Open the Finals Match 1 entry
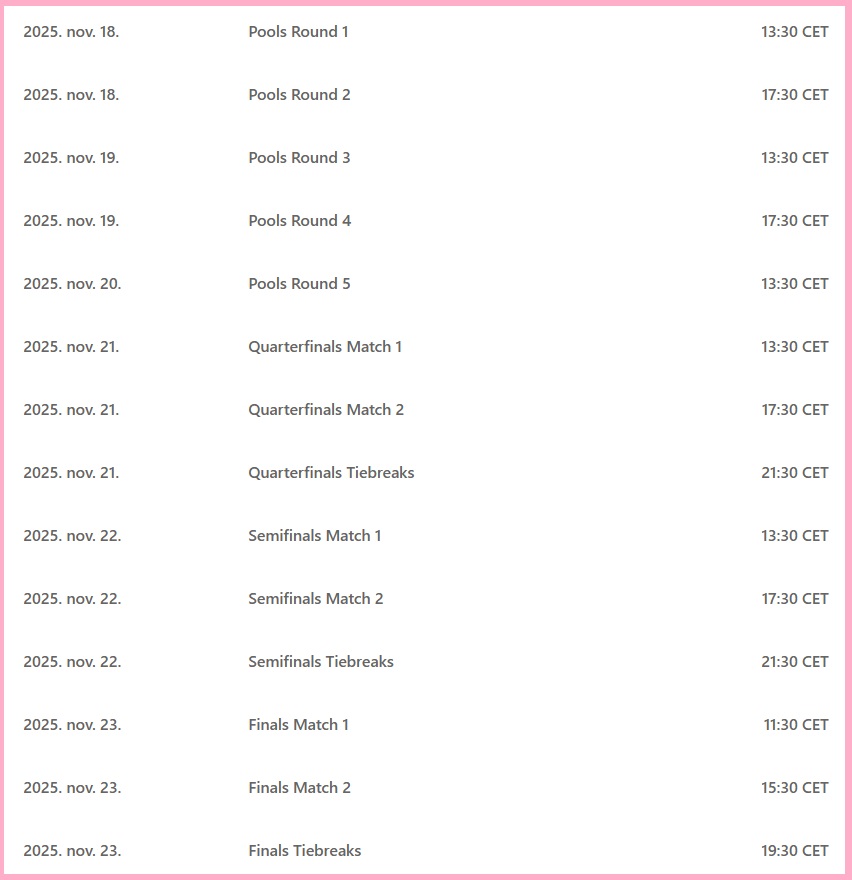 pyautogui.click(x=298, y=725)
